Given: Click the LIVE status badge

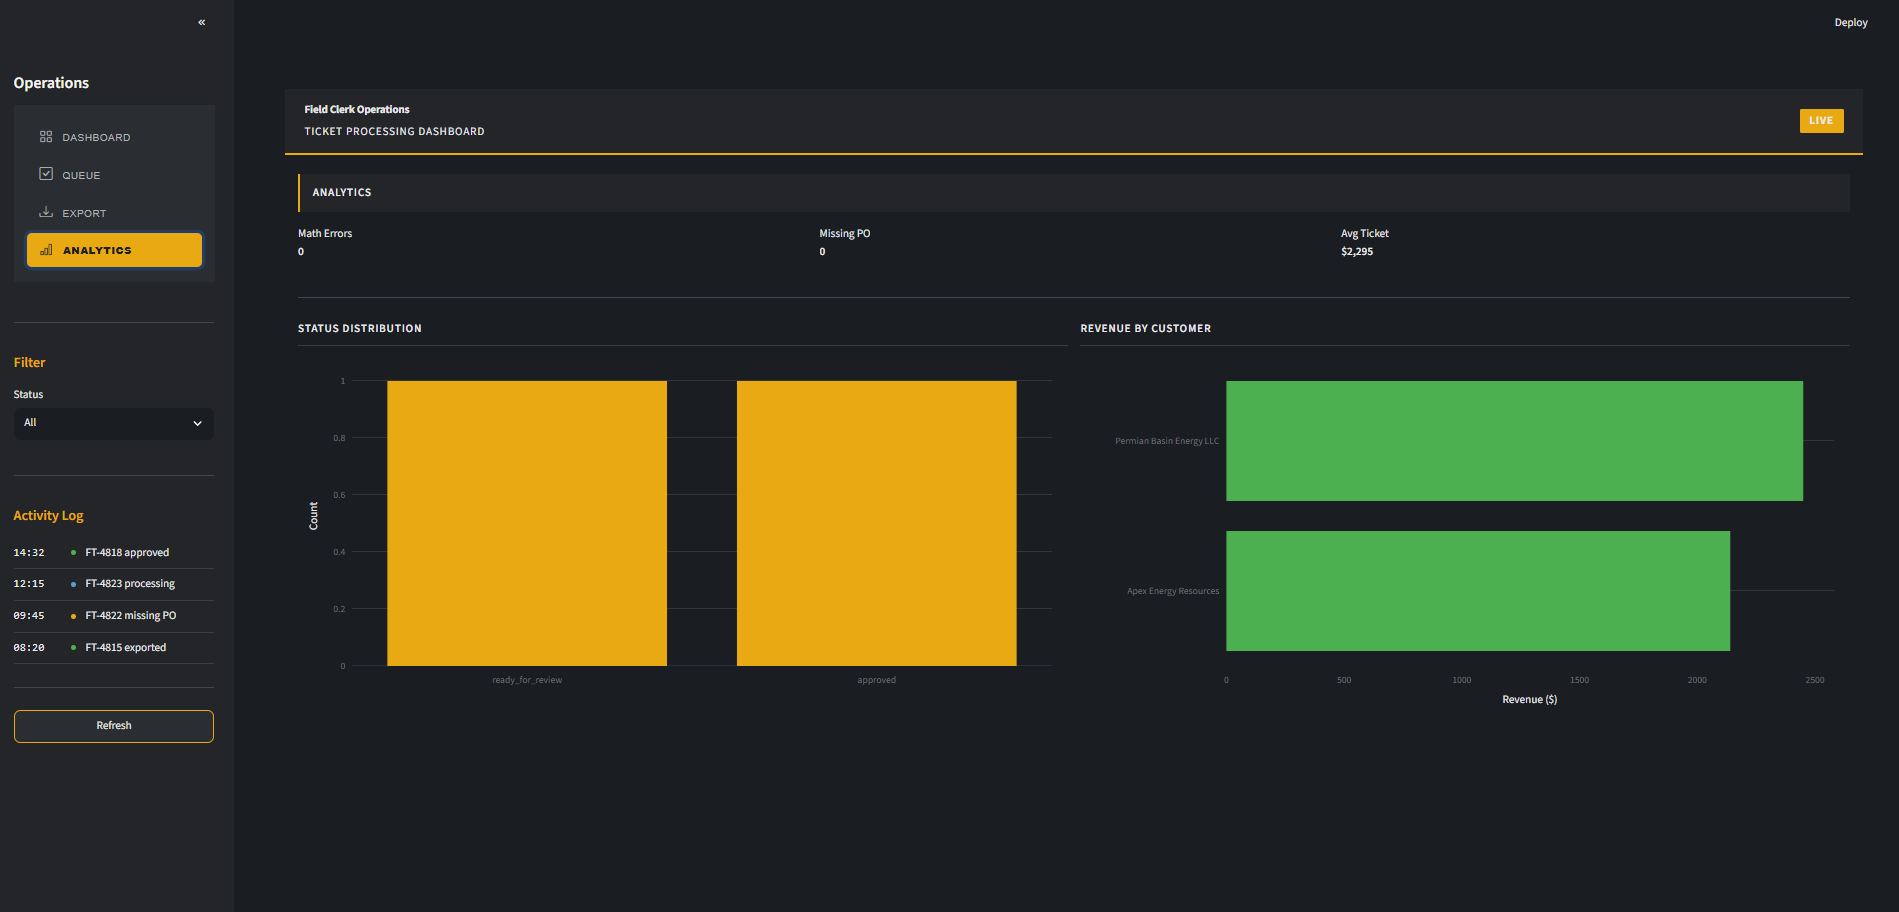Looking at the screenshot, I should [x=1821, y=121].
